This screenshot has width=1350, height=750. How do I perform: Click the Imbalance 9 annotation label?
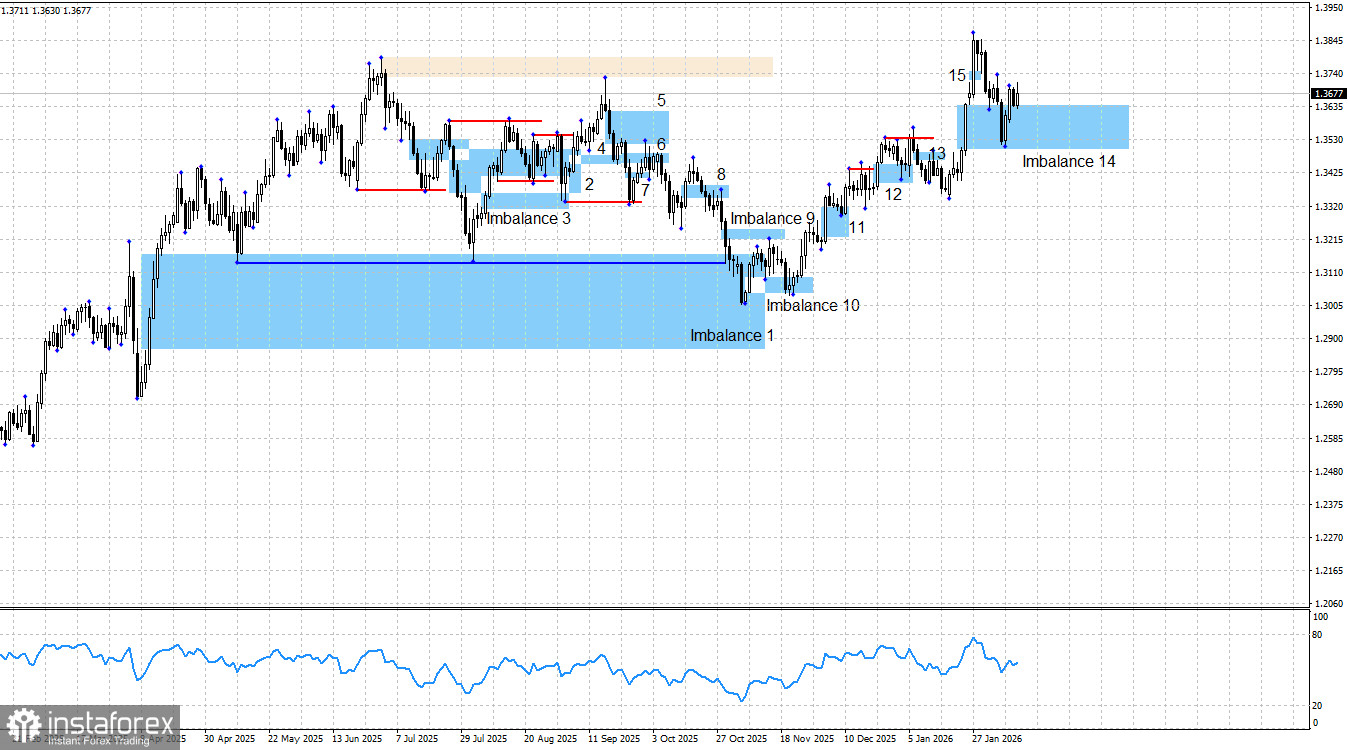pyautogui.click(x=772, y=219)
